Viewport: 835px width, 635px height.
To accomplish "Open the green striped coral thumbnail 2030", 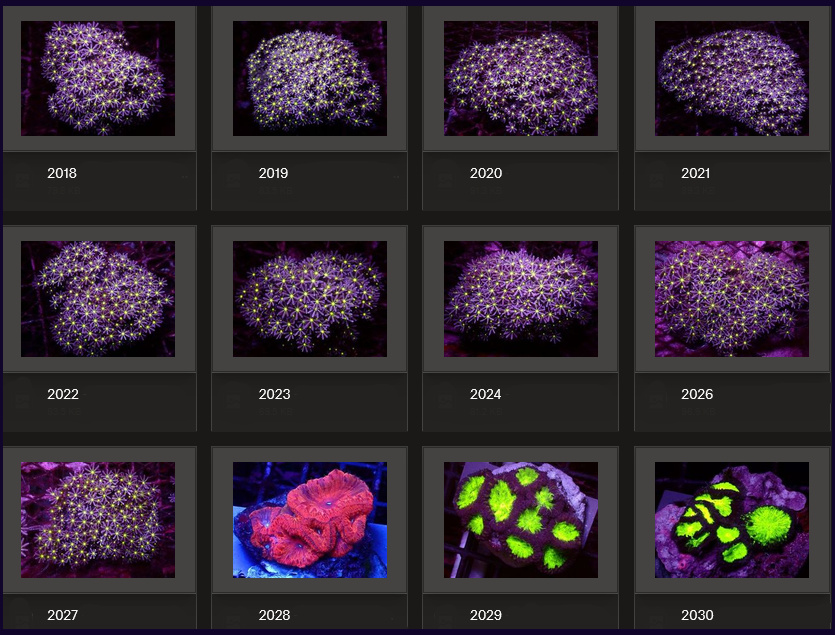I will [732, 520].
